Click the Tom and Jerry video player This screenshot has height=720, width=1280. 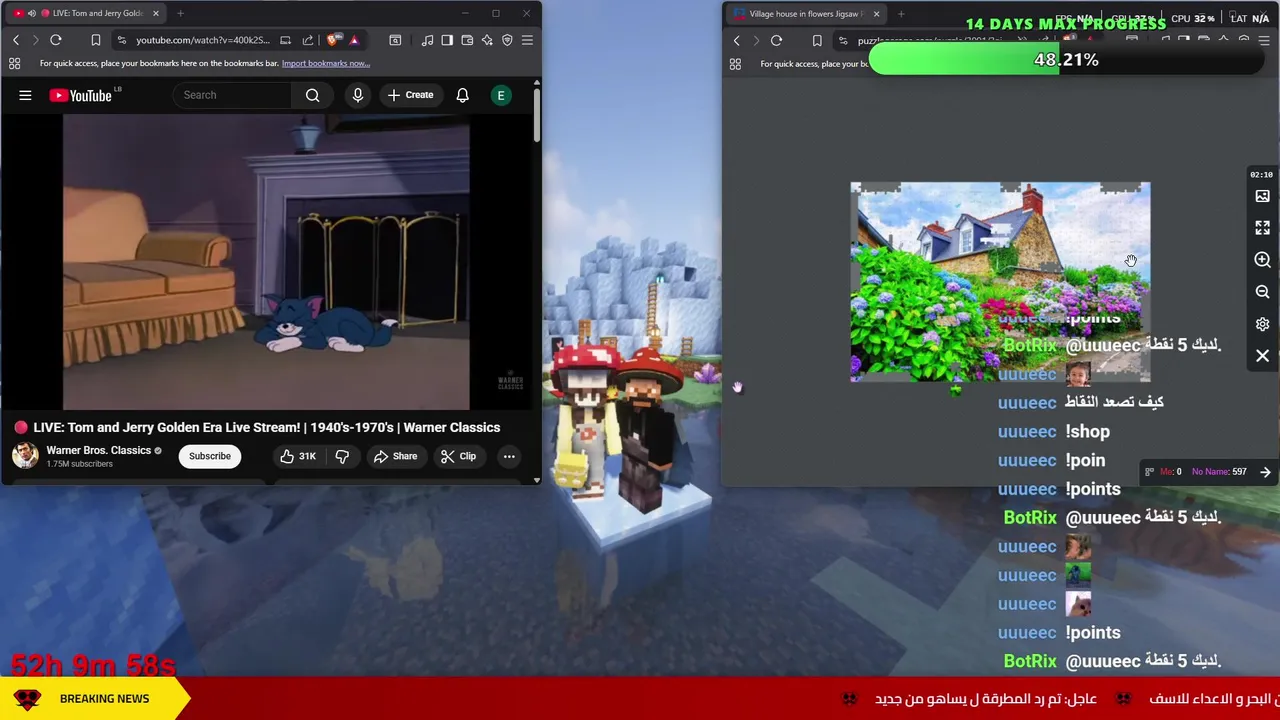click(267, 262)
